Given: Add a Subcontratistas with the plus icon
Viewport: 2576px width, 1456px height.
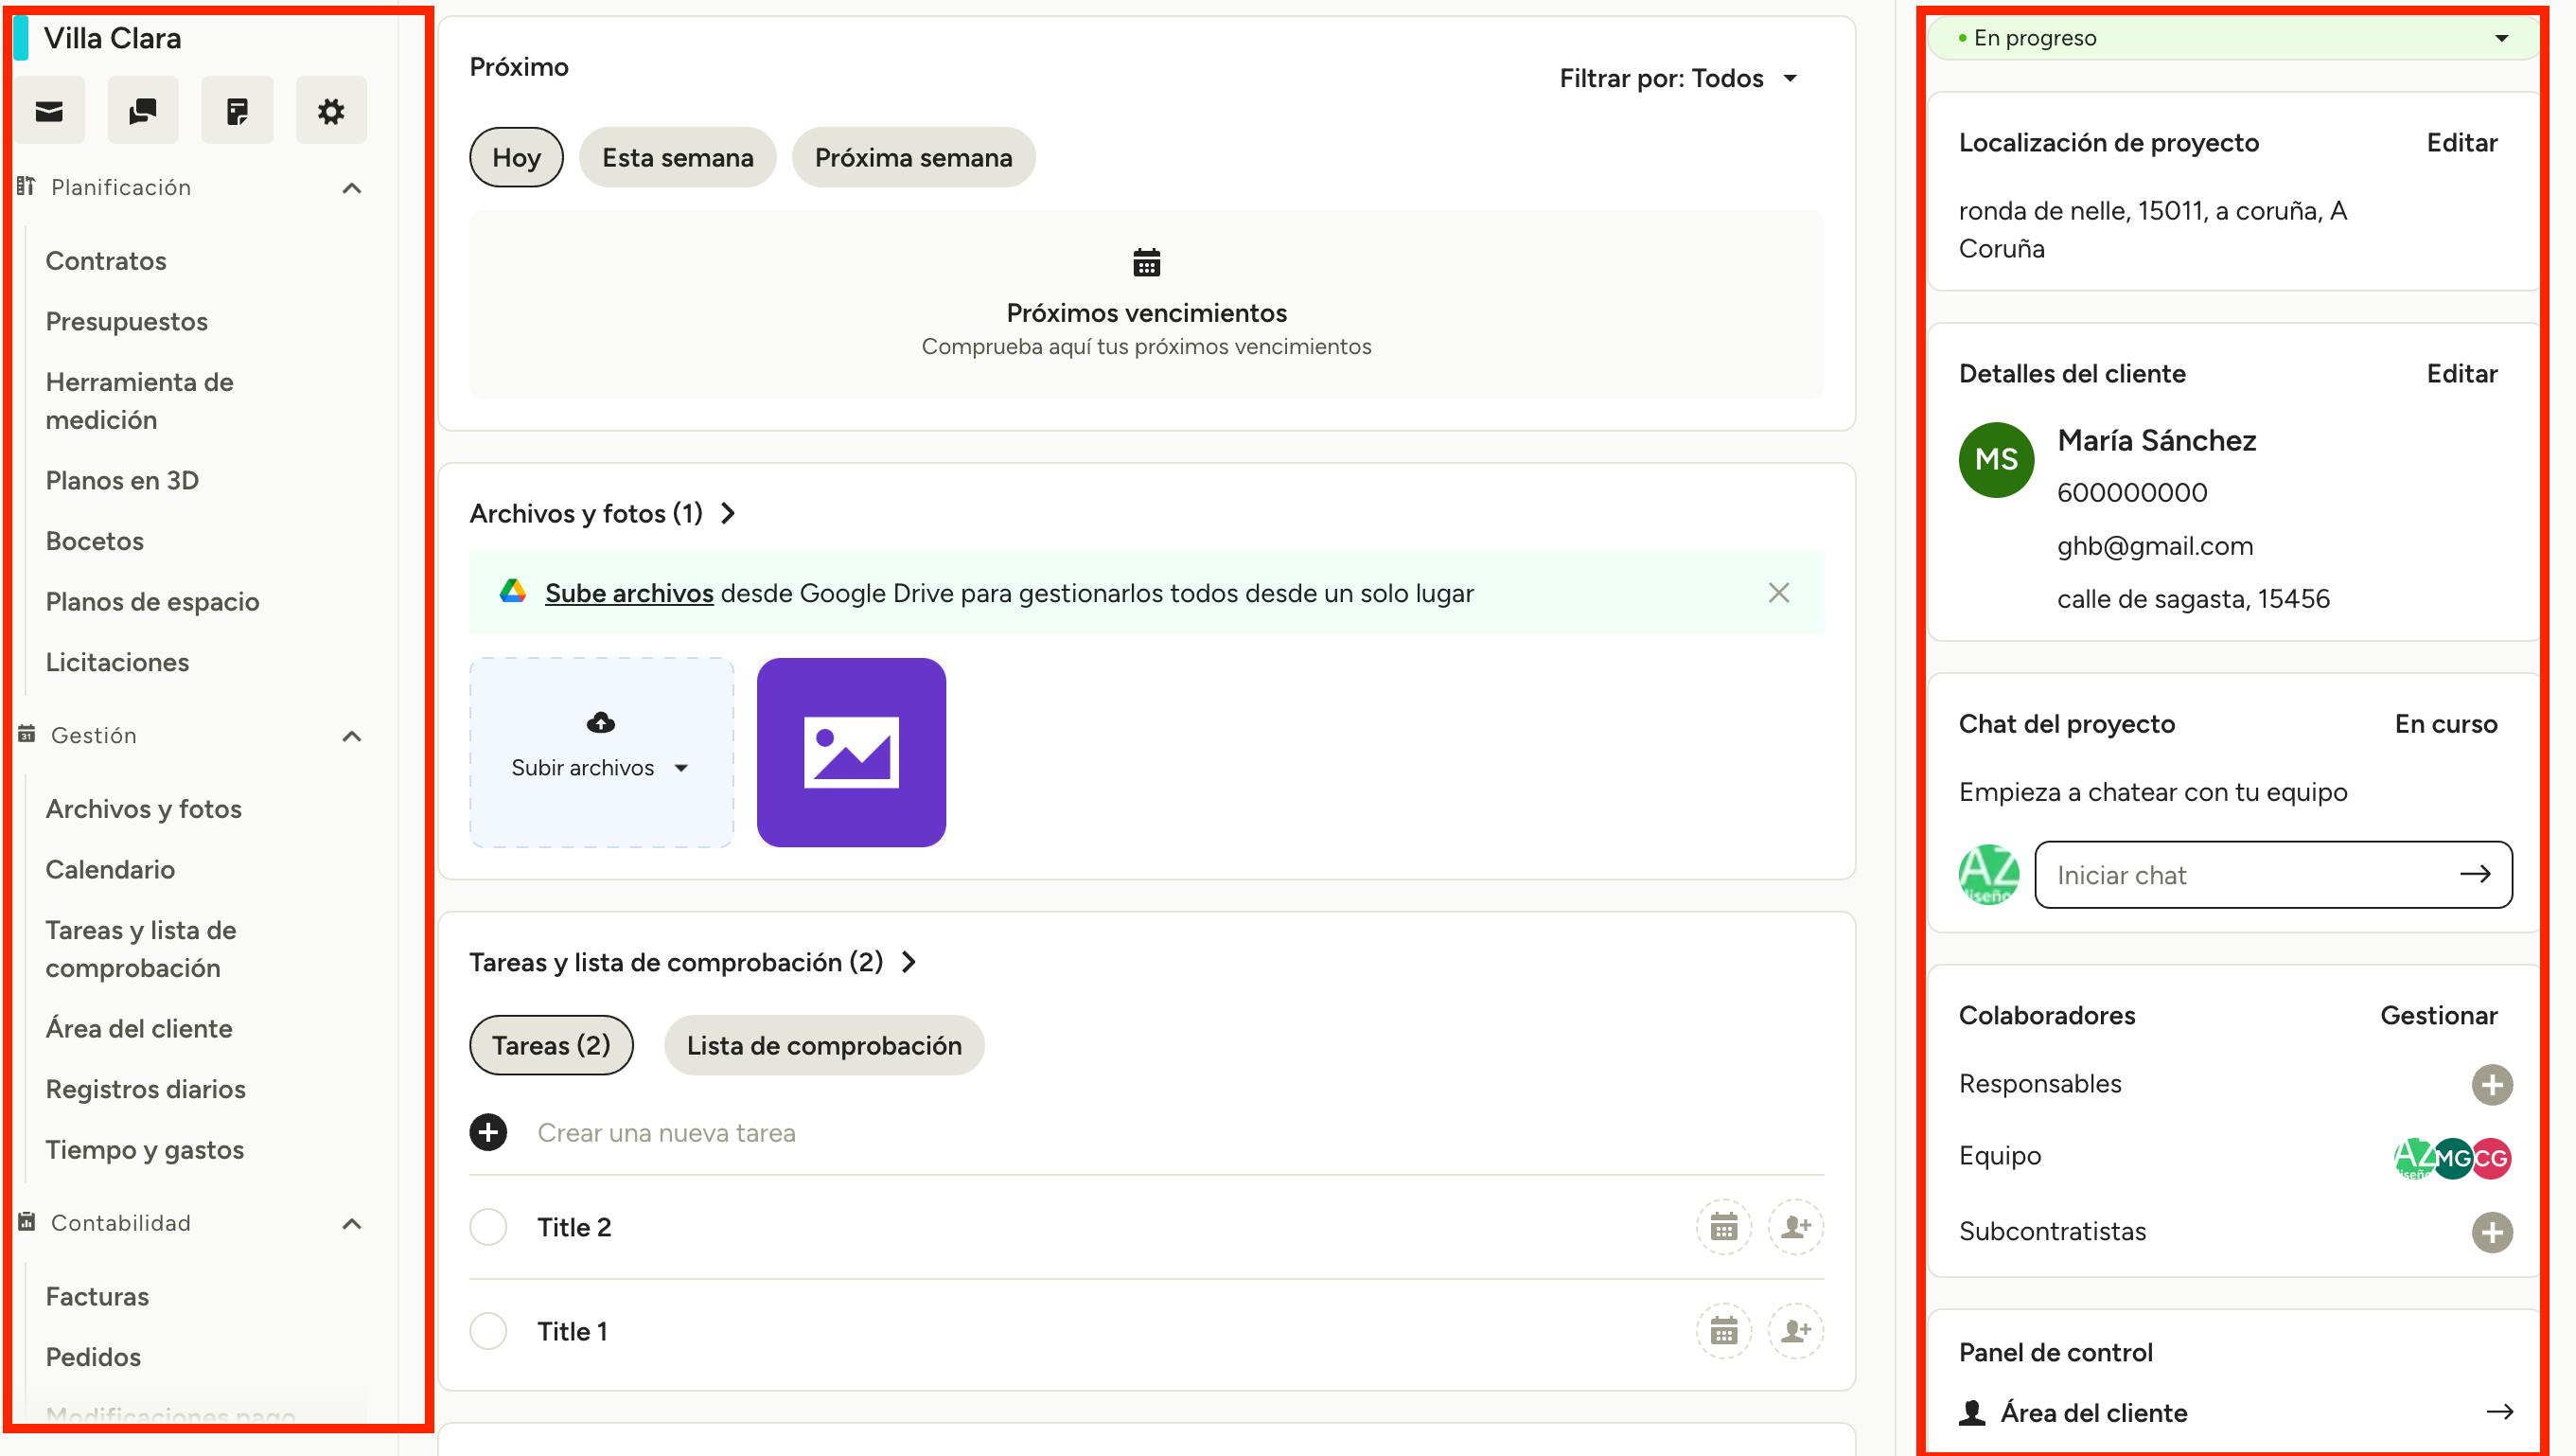Looking at the screenshot, I should click(2491, 1232).
